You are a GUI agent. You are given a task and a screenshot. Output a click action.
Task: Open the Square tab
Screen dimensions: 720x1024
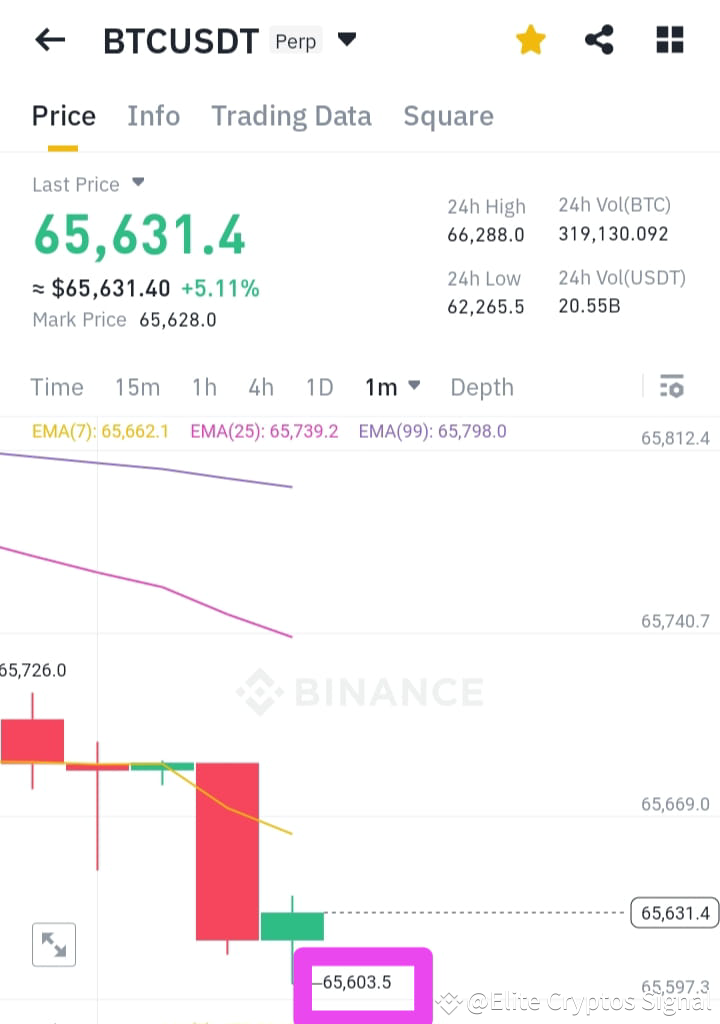448,116
